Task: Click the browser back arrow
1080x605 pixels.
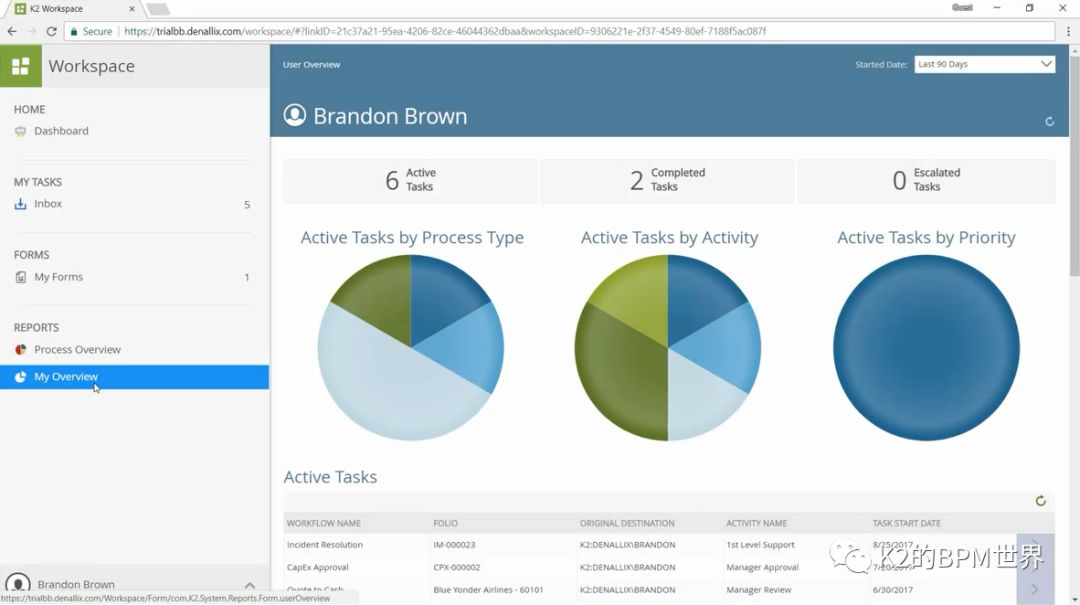Action: tap(12, 31)
